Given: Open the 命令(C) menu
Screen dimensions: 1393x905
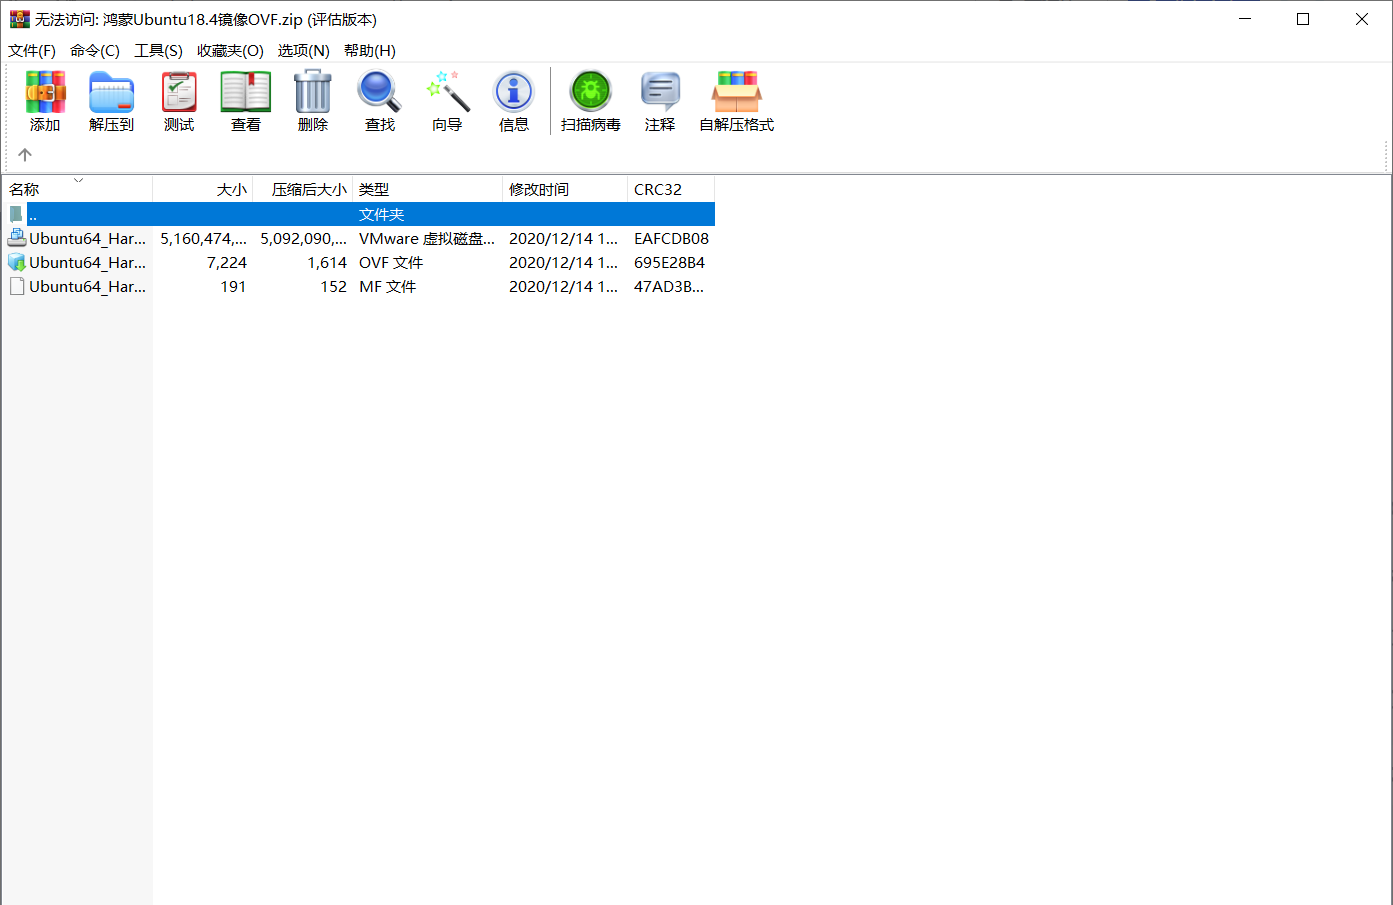Looking at the screenshot, I should (95, 51).
